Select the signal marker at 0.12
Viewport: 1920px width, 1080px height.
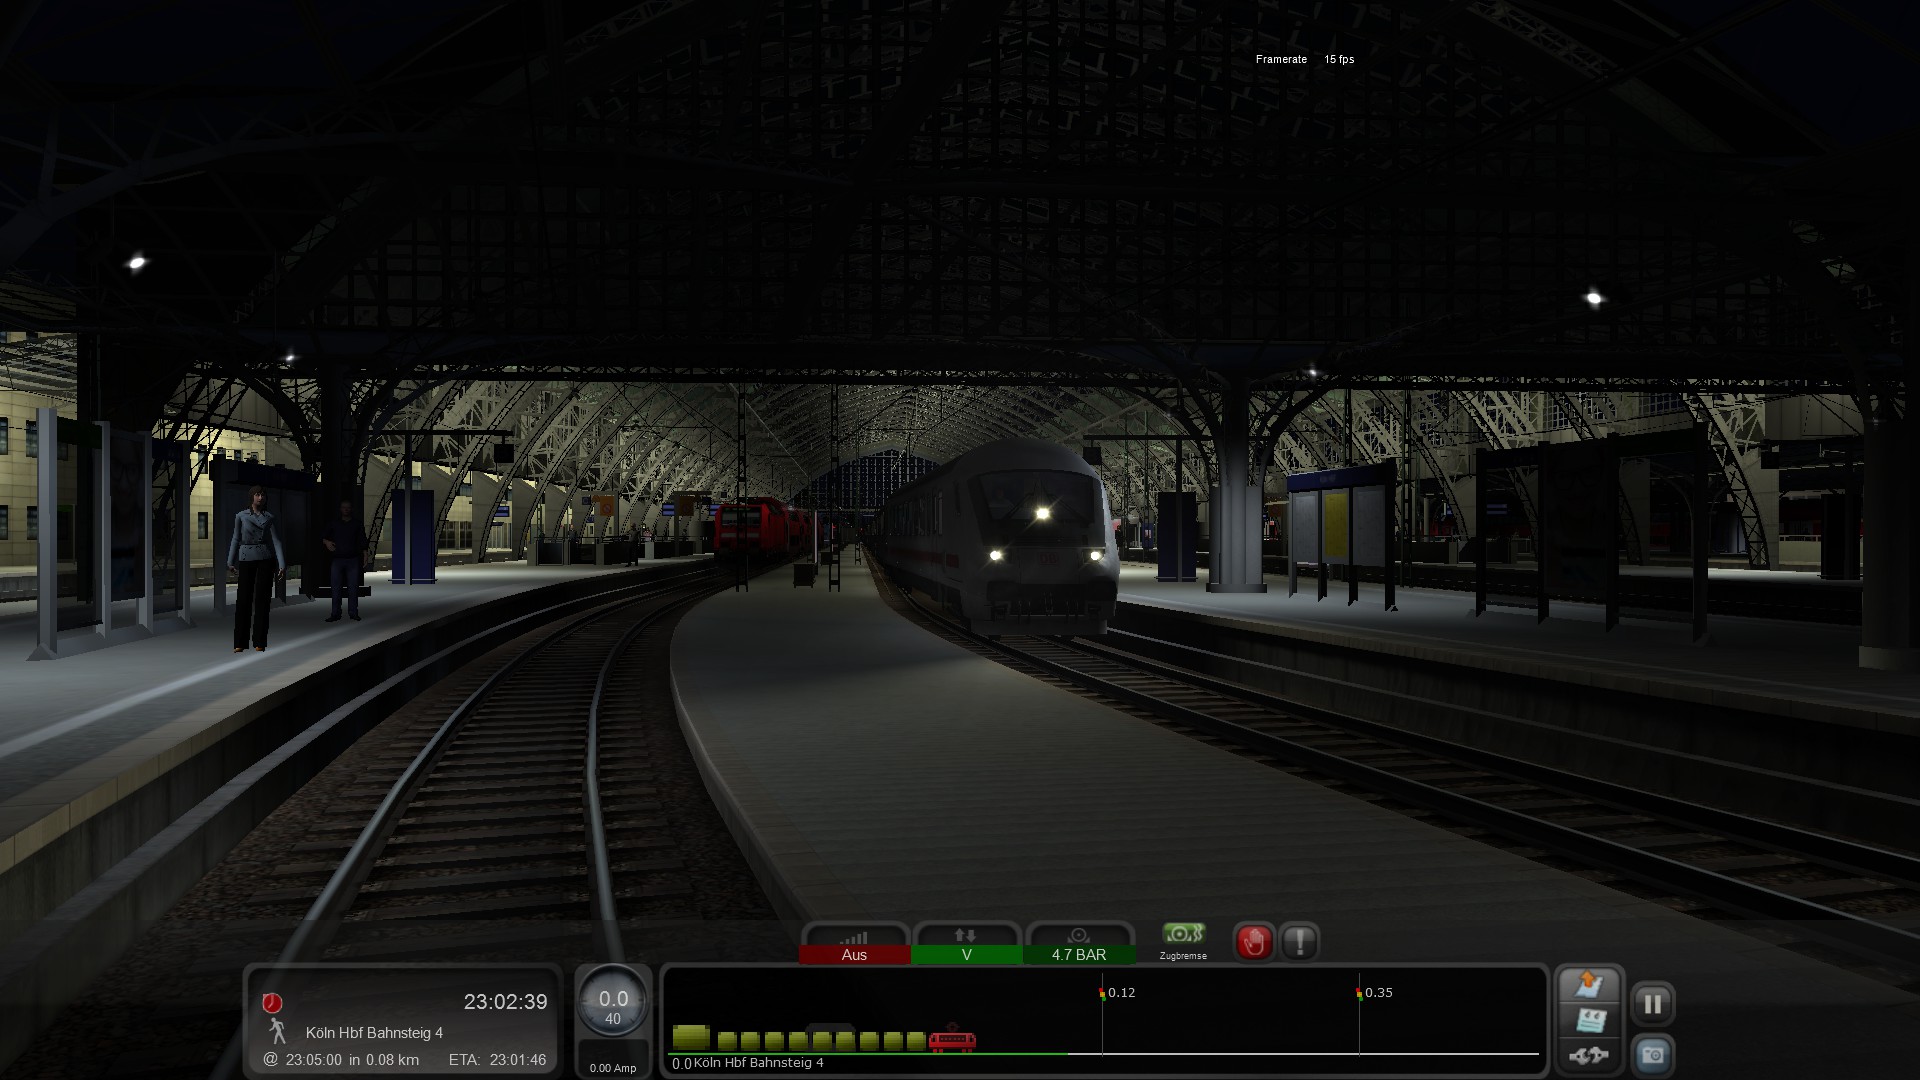pyautogui.click(x=1103, y=993)
